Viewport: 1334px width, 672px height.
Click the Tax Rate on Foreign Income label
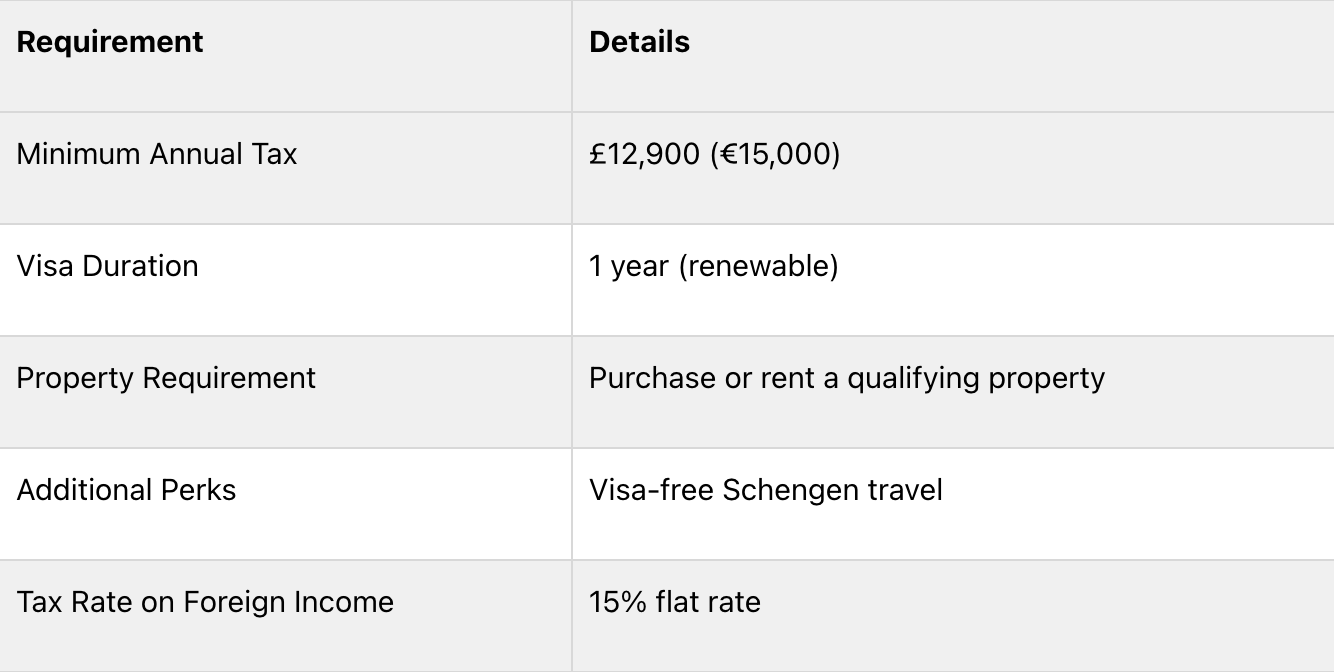click(x=206, y=602)
